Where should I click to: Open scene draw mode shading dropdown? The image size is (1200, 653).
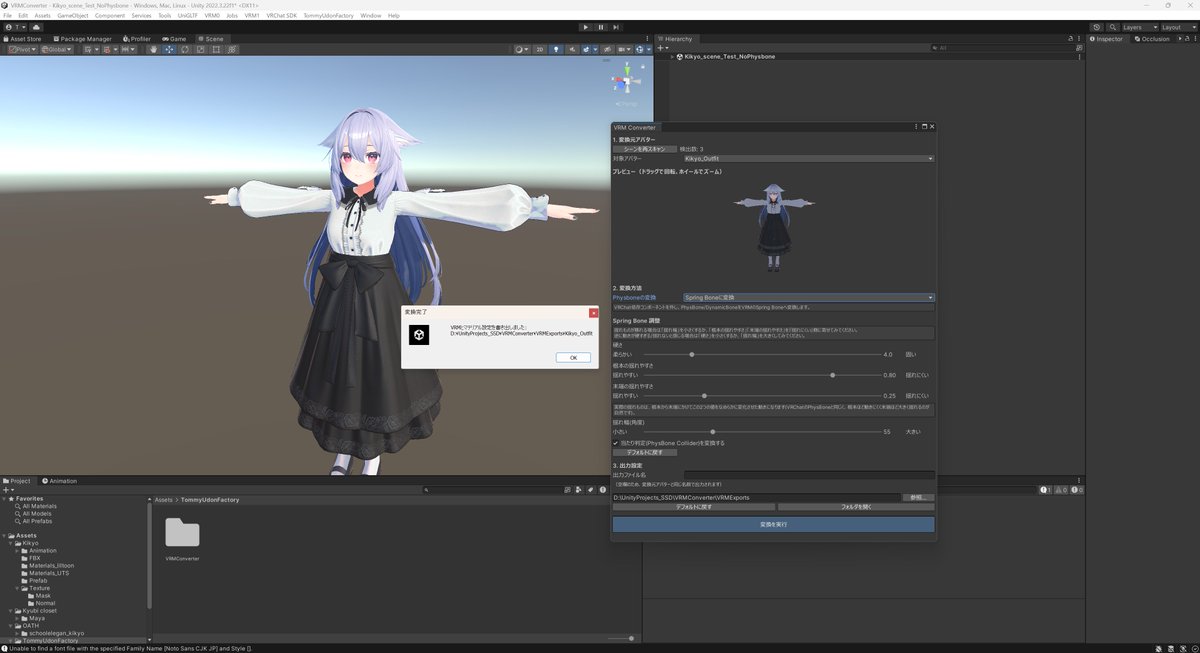tap(523, 49)
